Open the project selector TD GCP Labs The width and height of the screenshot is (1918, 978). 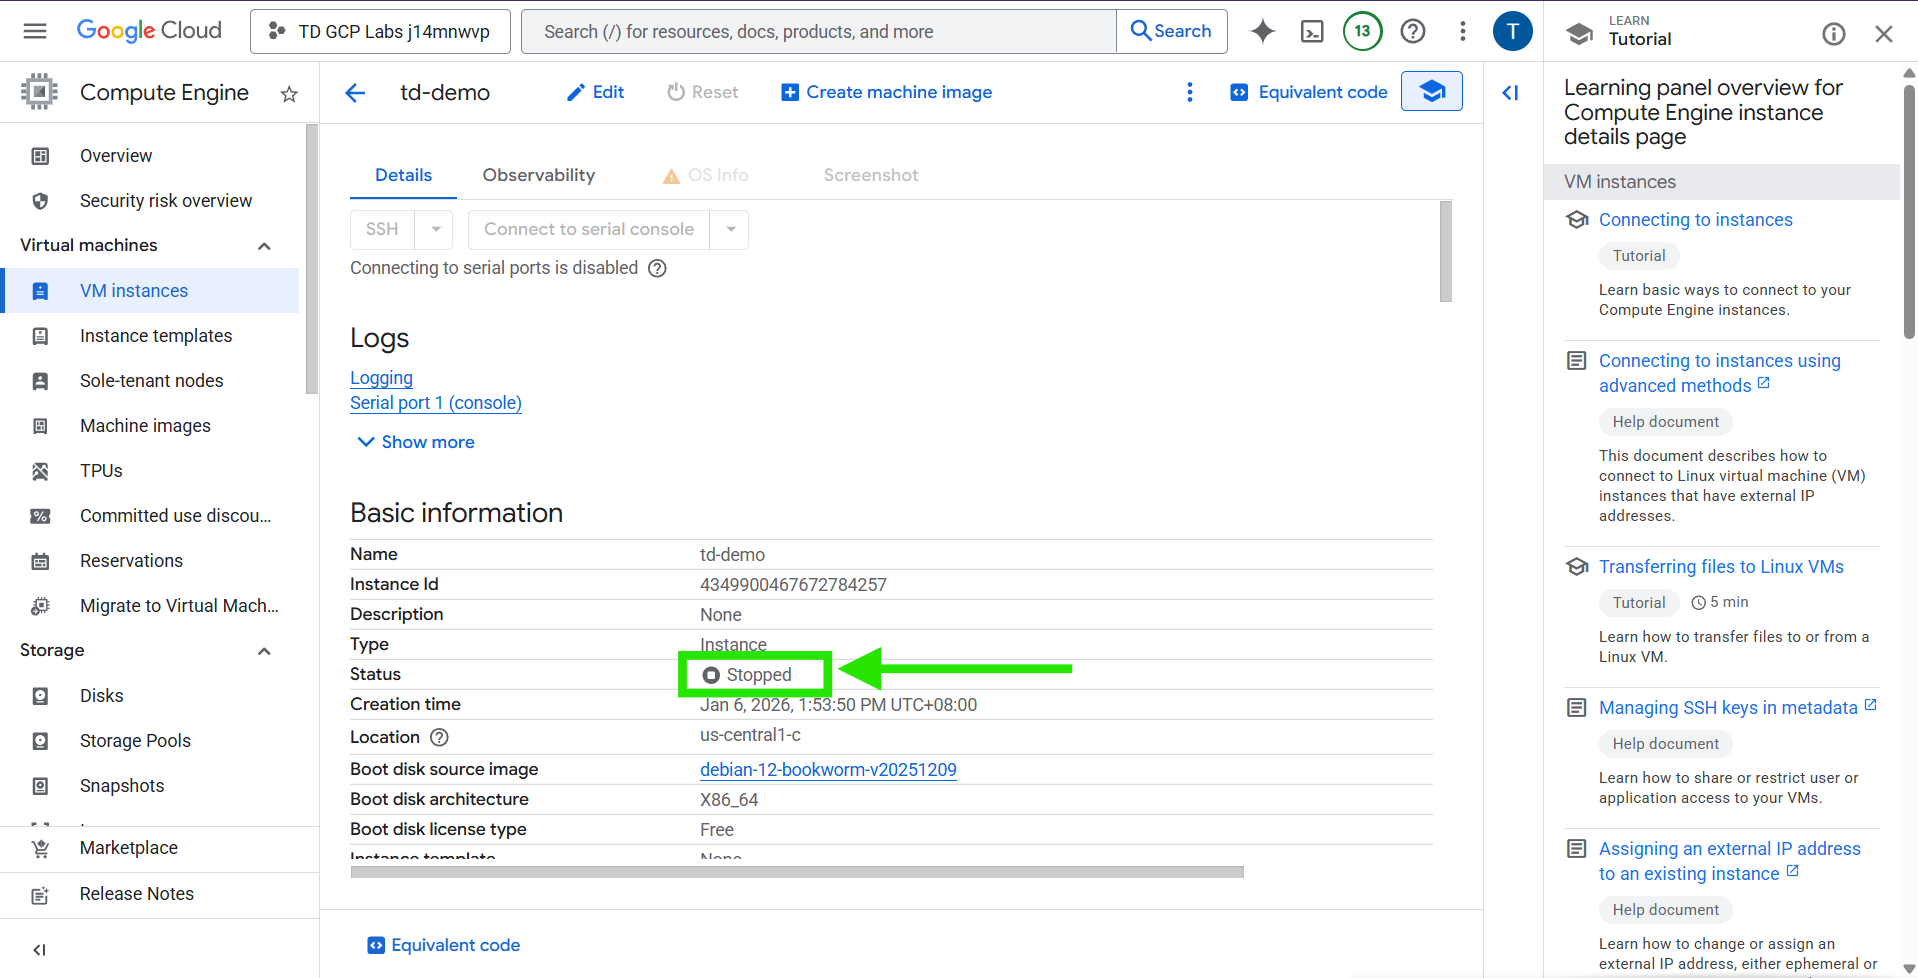tap(380, 32)
